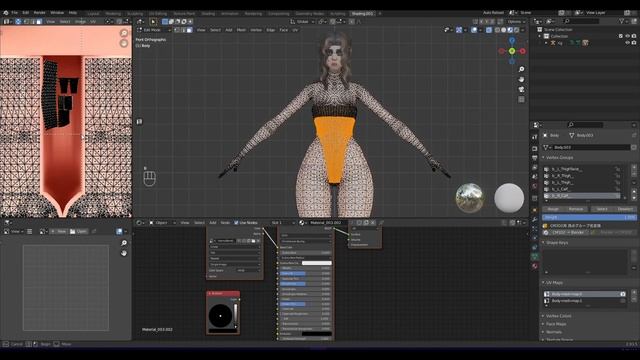The height and width of the screenshot is (360, 640).
Task: Toggle viewport overlays icon
Action: pos(474,30)
